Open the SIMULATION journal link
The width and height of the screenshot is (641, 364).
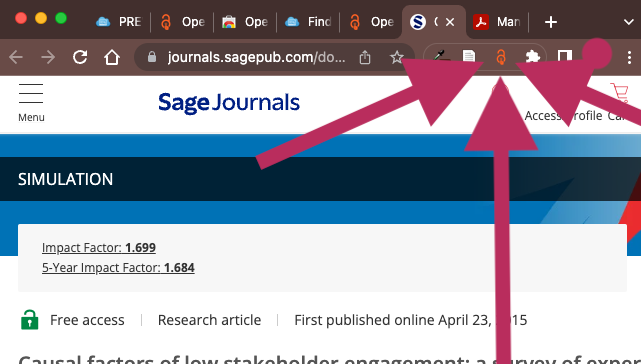[65, 179]
